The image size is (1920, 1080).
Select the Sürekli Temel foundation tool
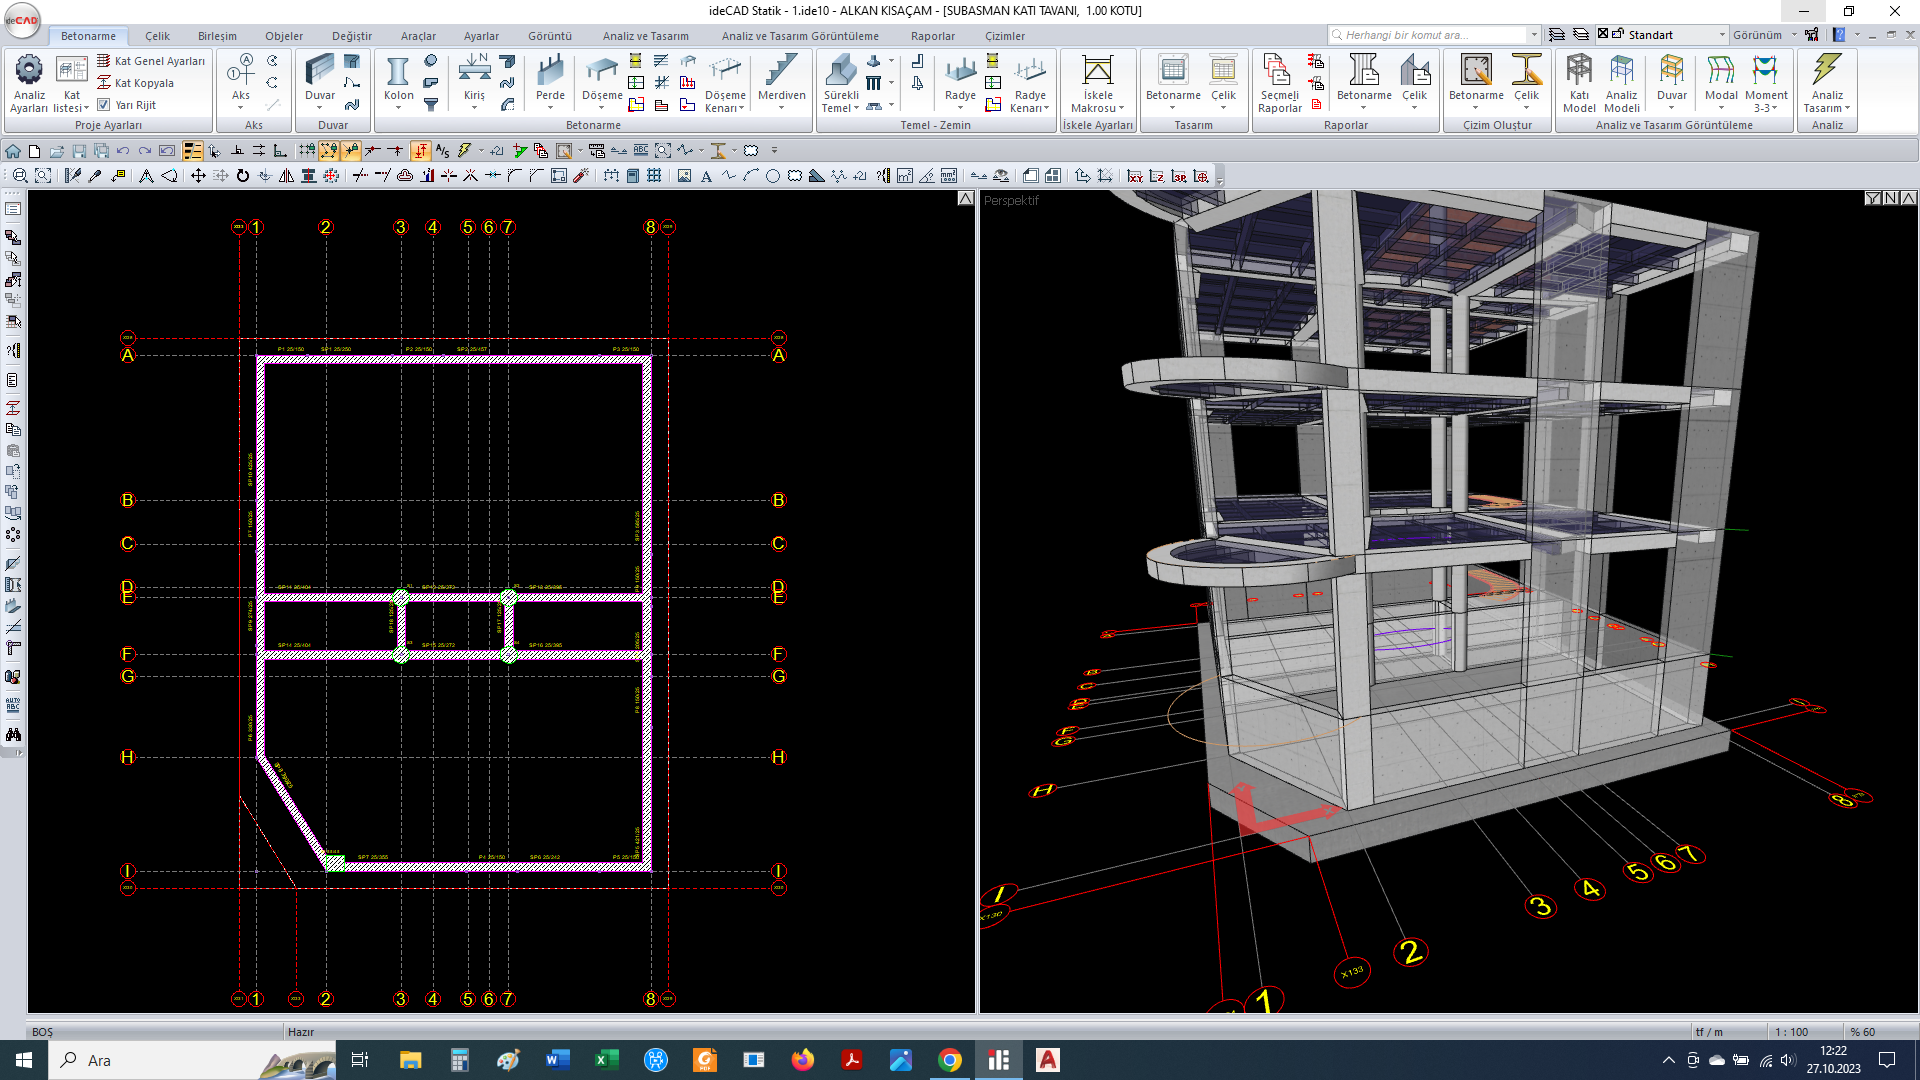click(x=840, y=84)
